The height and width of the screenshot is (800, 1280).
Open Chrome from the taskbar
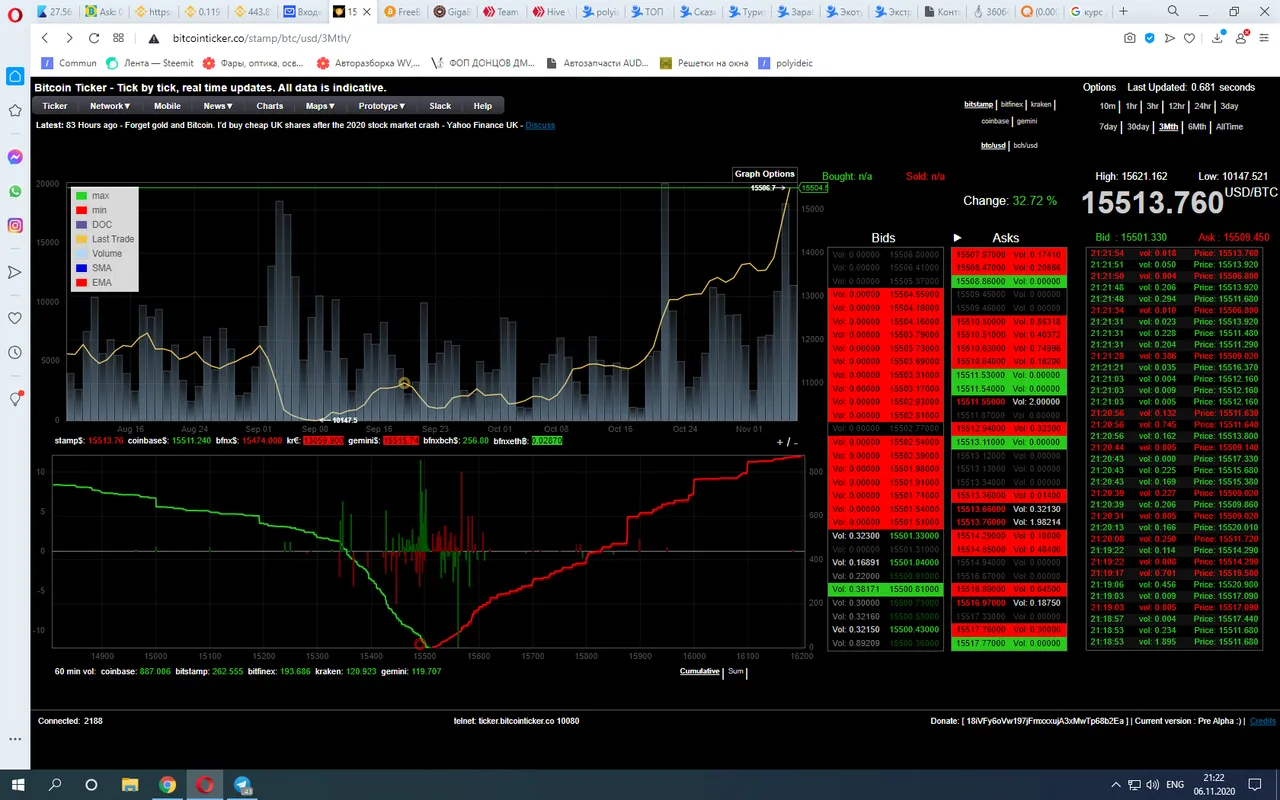point(167,784)
